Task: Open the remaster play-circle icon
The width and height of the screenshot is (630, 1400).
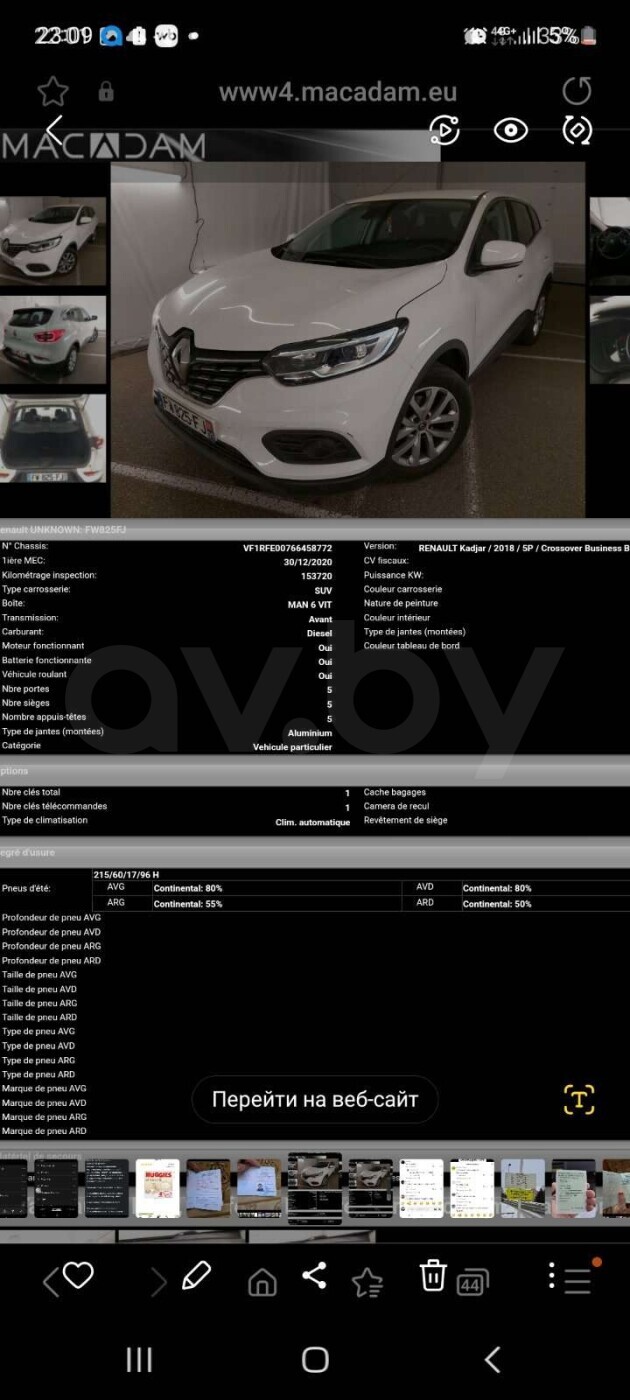Action: [x=444, y=130]
